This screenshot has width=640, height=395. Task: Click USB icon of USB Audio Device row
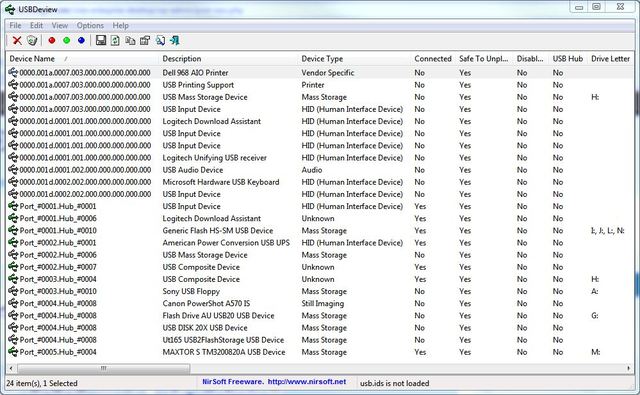click(x=13, y=170)
